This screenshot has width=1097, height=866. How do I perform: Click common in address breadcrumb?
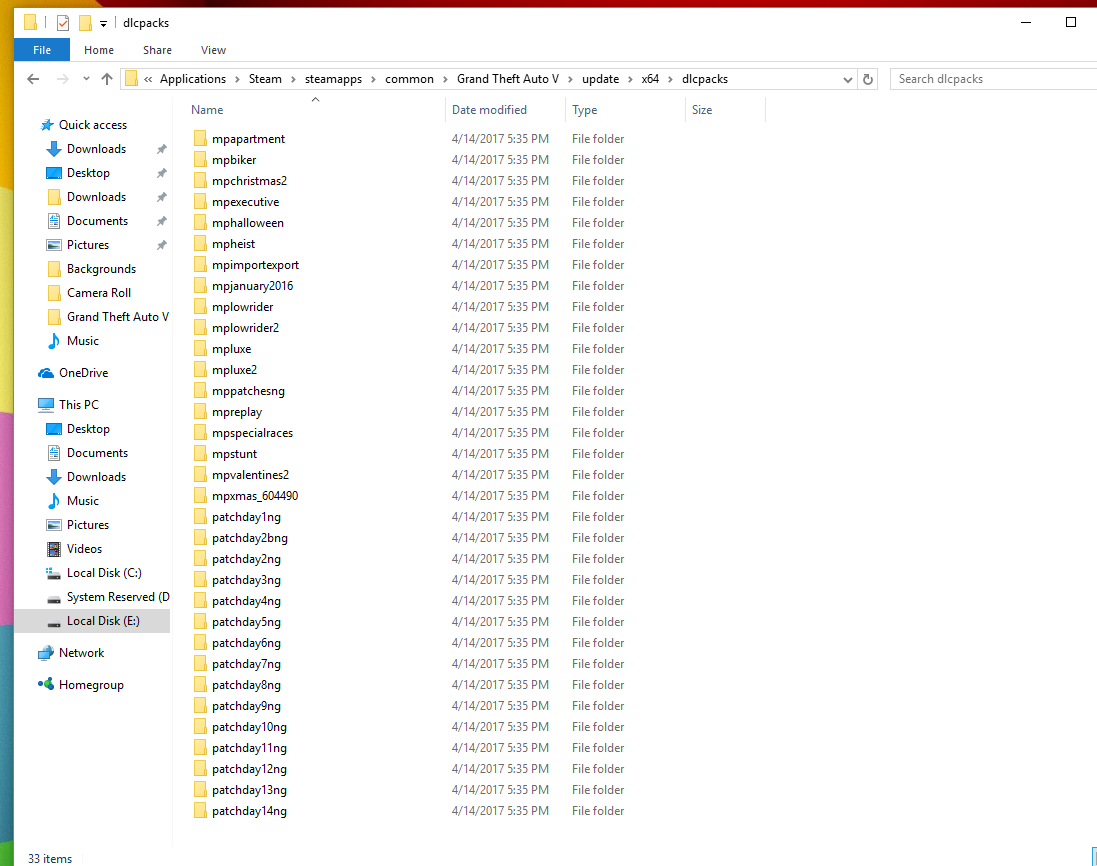pos(409,79)
